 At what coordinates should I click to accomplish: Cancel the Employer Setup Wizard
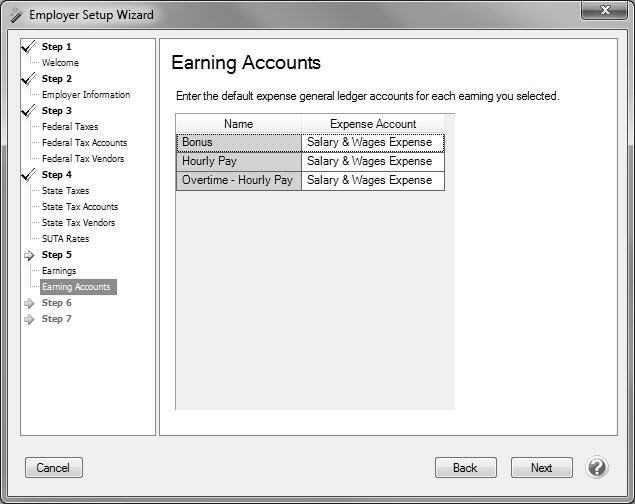pos(53,467)
